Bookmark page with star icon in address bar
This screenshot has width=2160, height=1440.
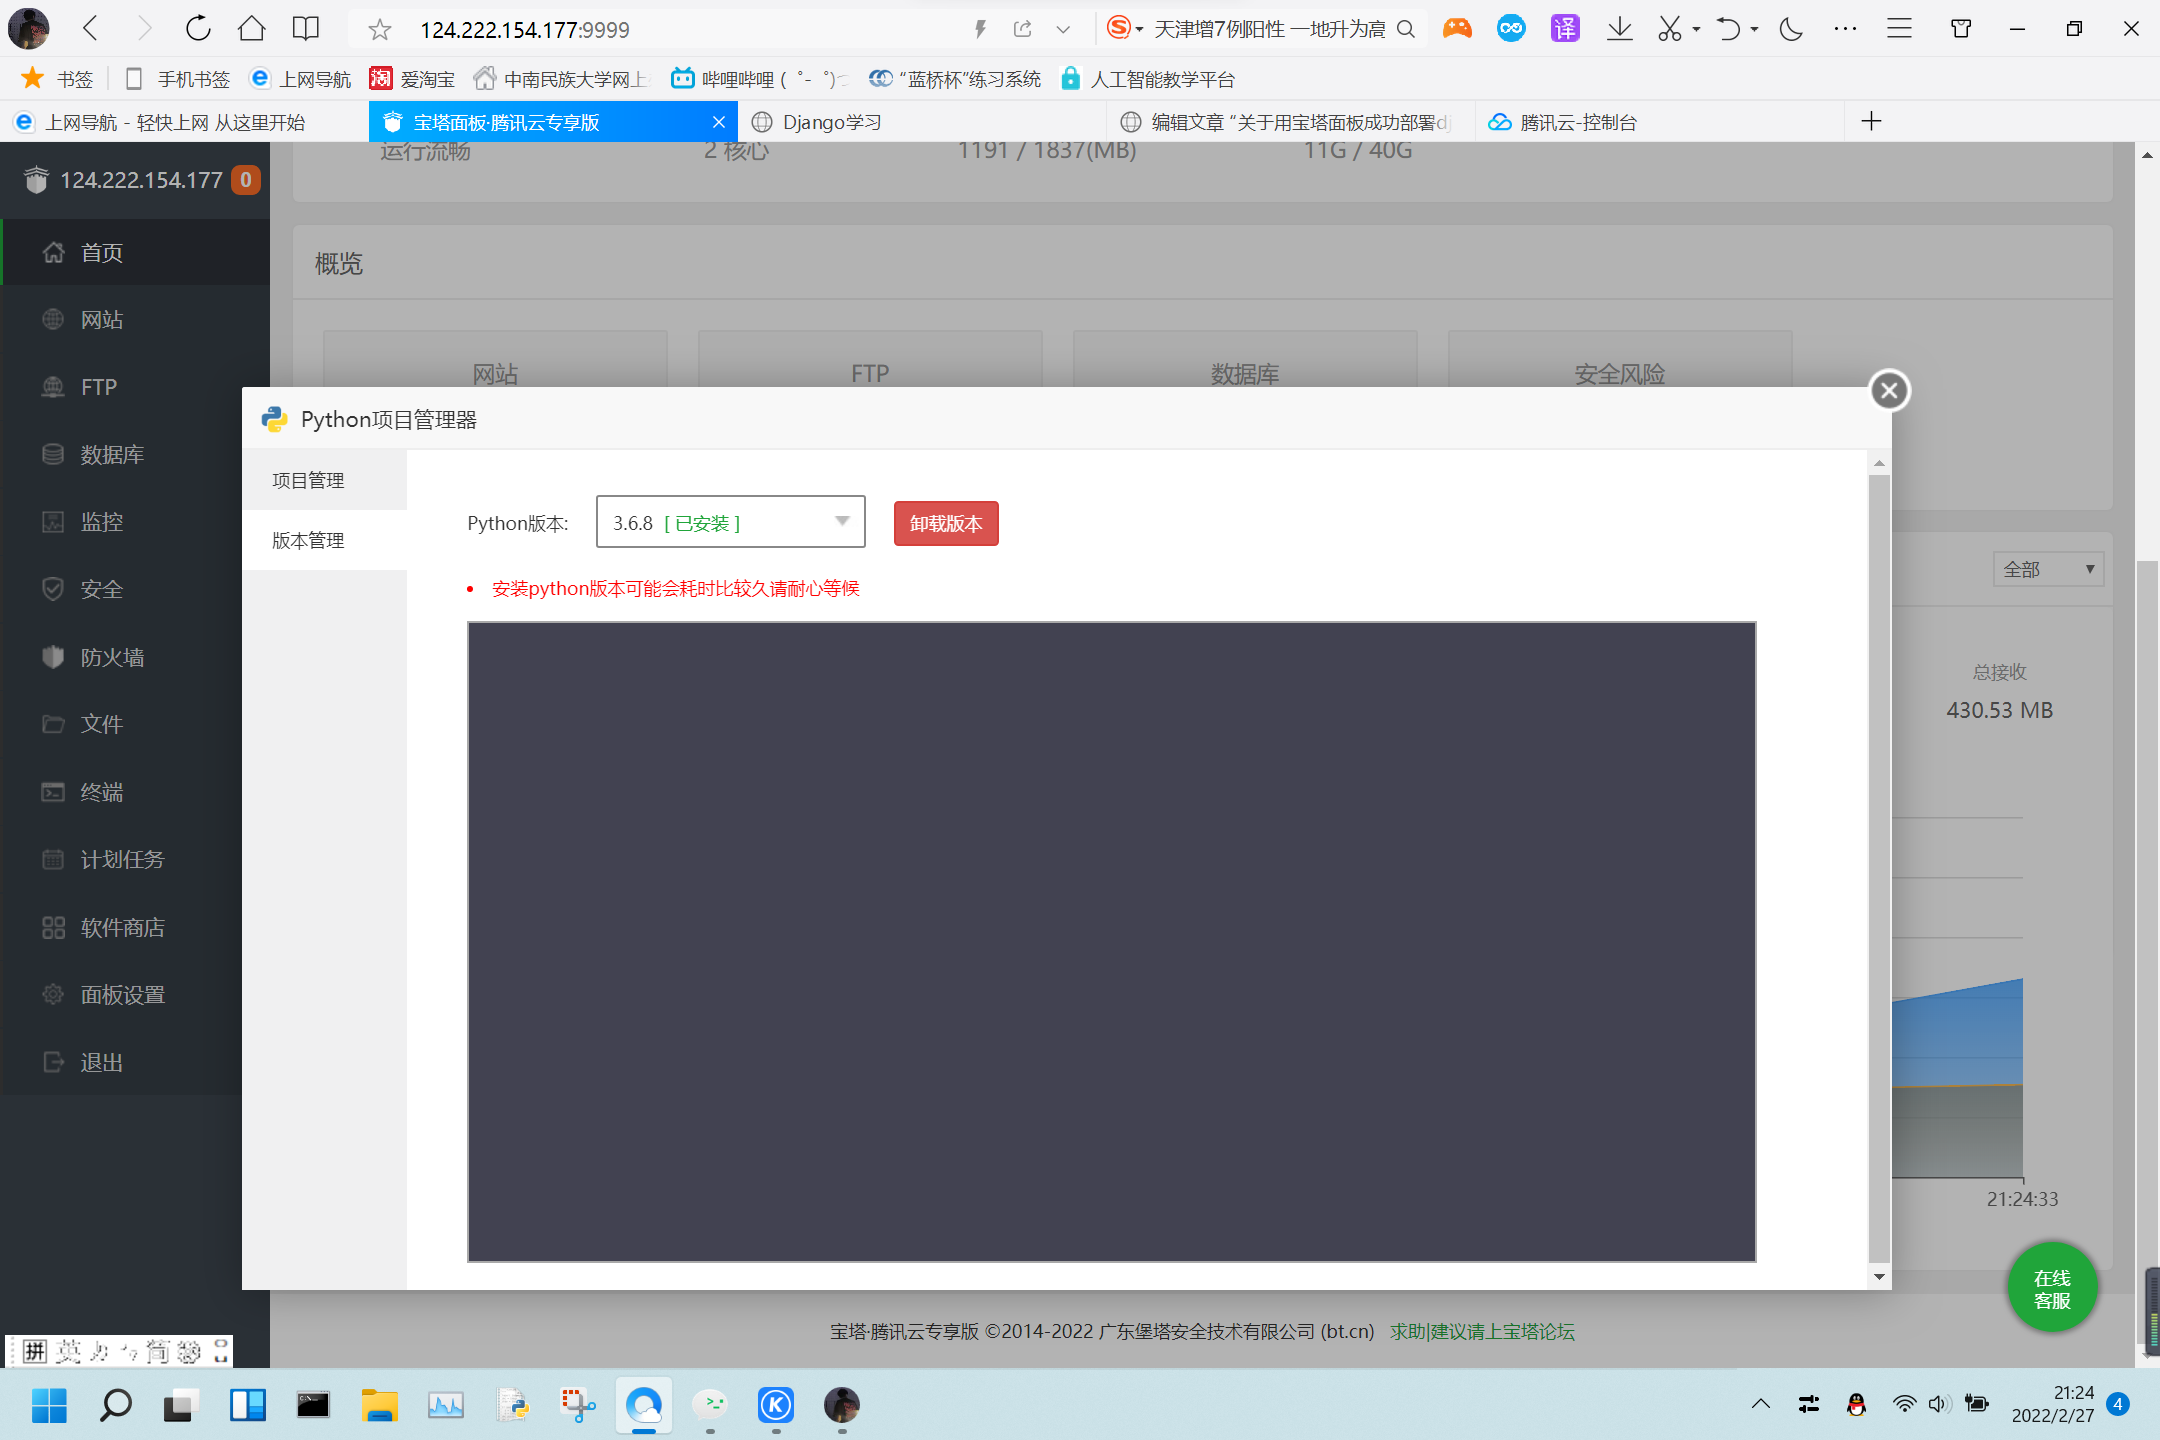click(x=379, y=30)
